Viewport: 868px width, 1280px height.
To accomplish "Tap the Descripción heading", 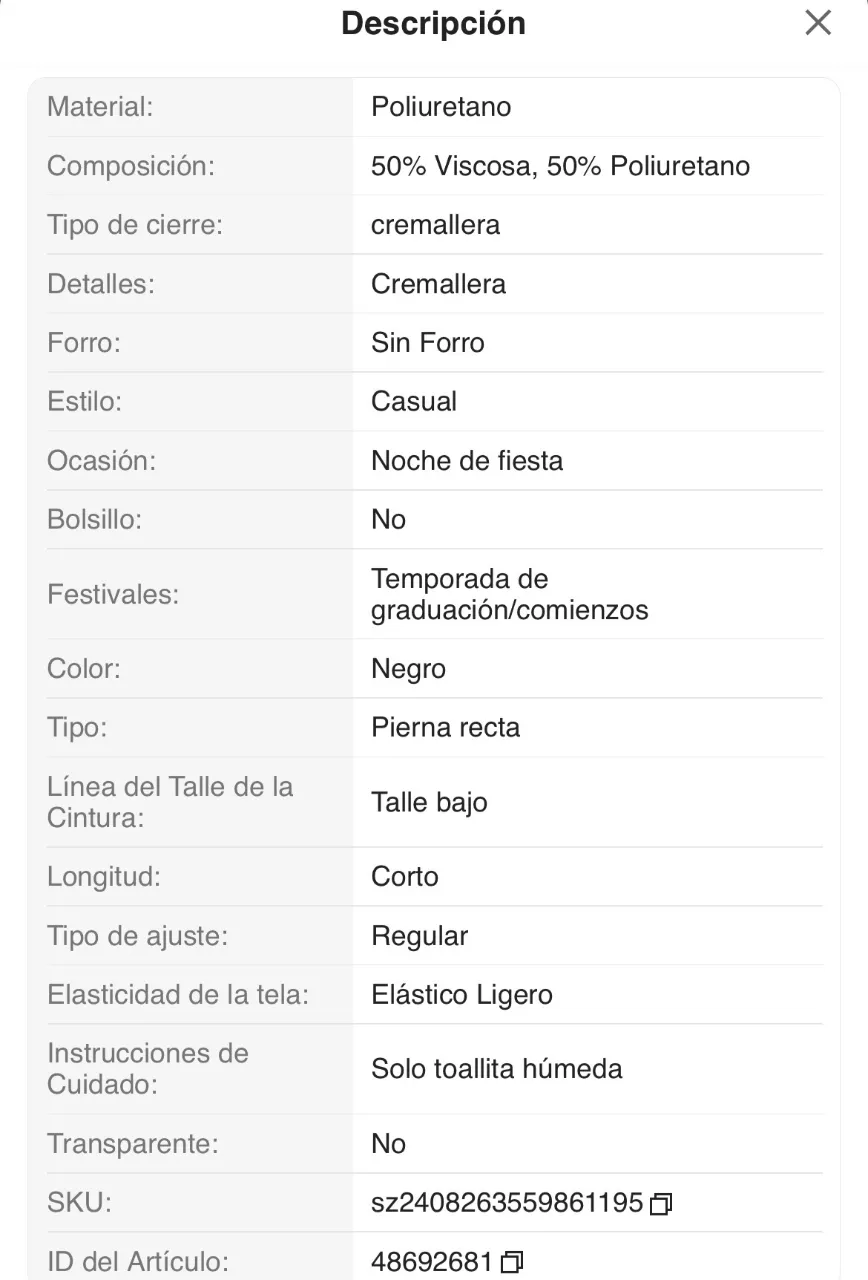I will point(433,23).
